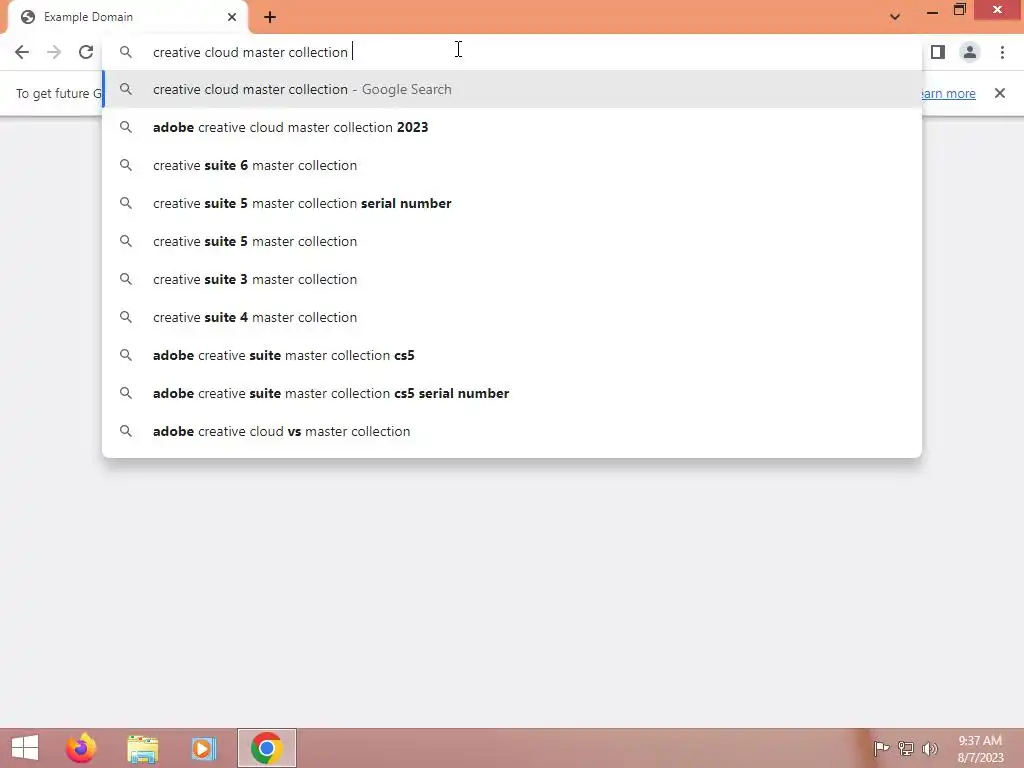Reload the current page
The width and height of the screenshot is (1024, 768).
coord(86,52)
